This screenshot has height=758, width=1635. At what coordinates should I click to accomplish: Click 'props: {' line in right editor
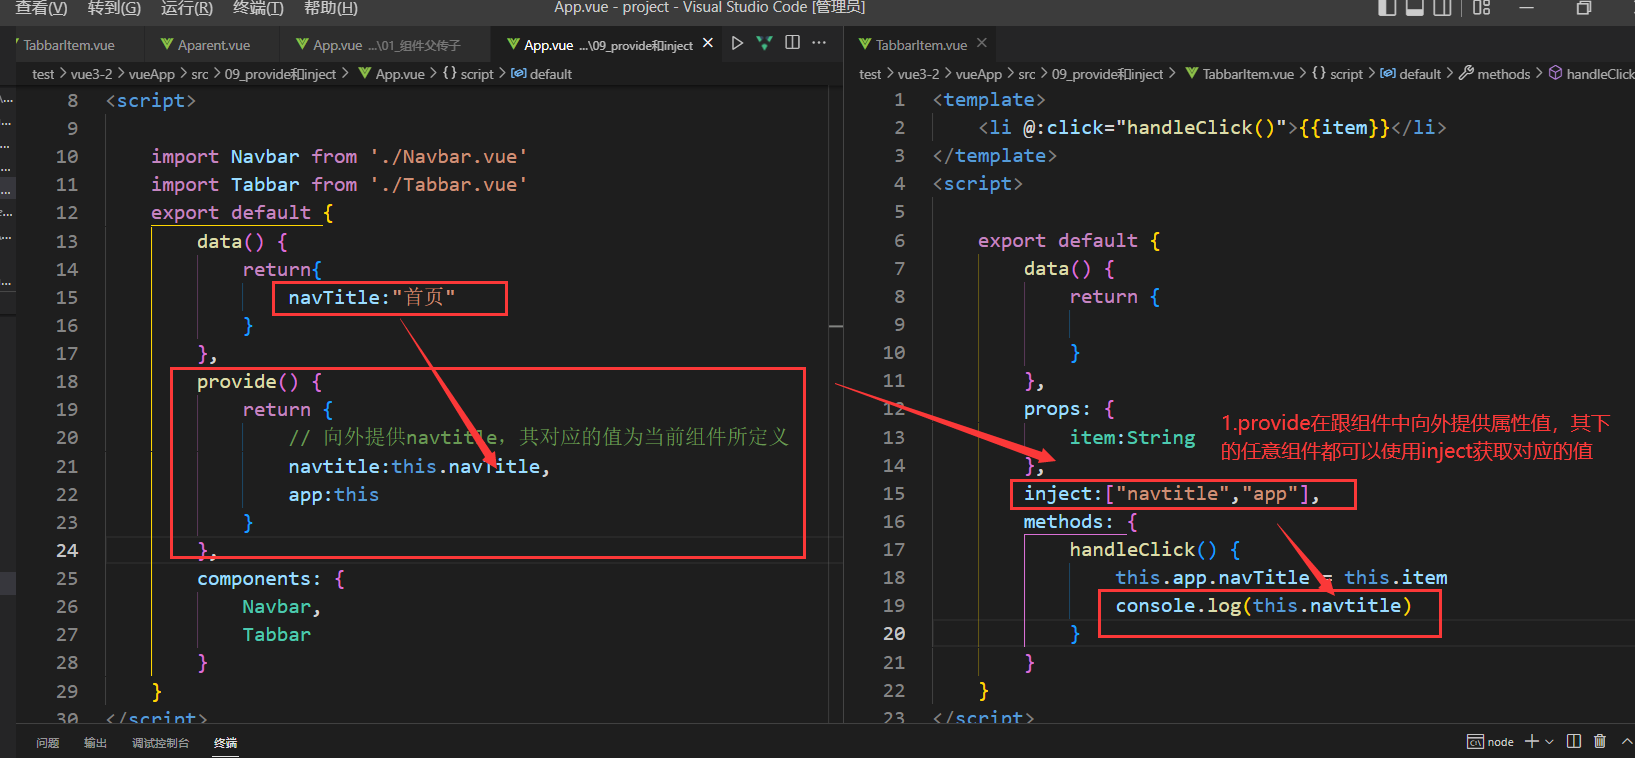pos(1068,409)
